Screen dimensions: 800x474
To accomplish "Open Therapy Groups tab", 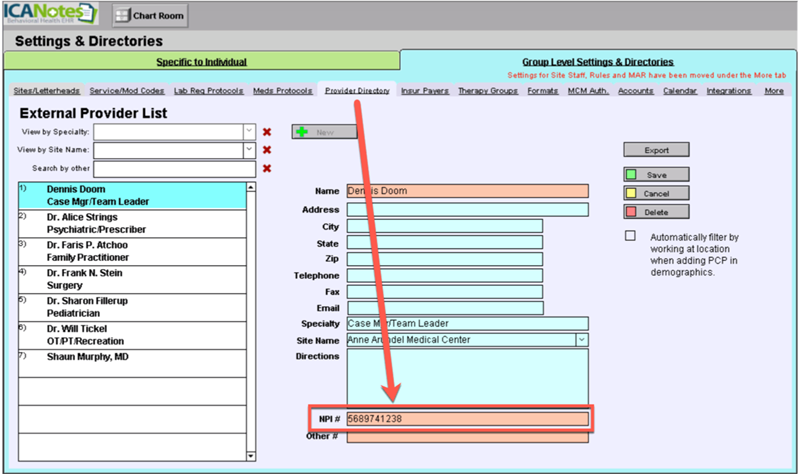I will coord(488,90).
